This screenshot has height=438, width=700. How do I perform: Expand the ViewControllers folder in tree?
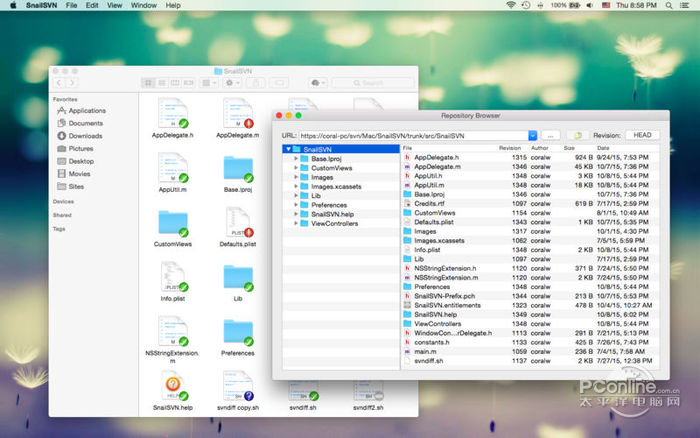(296, 223)
